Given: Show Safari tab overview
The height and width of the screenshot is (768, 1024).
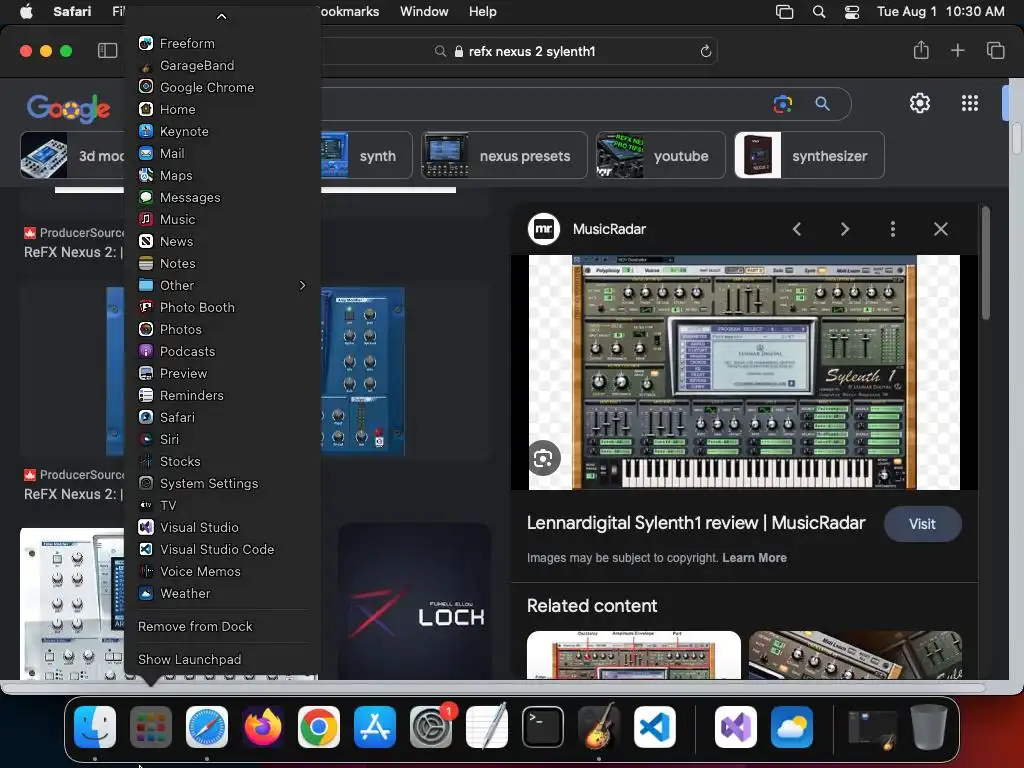Looking at the screenshot, I should pyautogui.click(x=995, y=50).
